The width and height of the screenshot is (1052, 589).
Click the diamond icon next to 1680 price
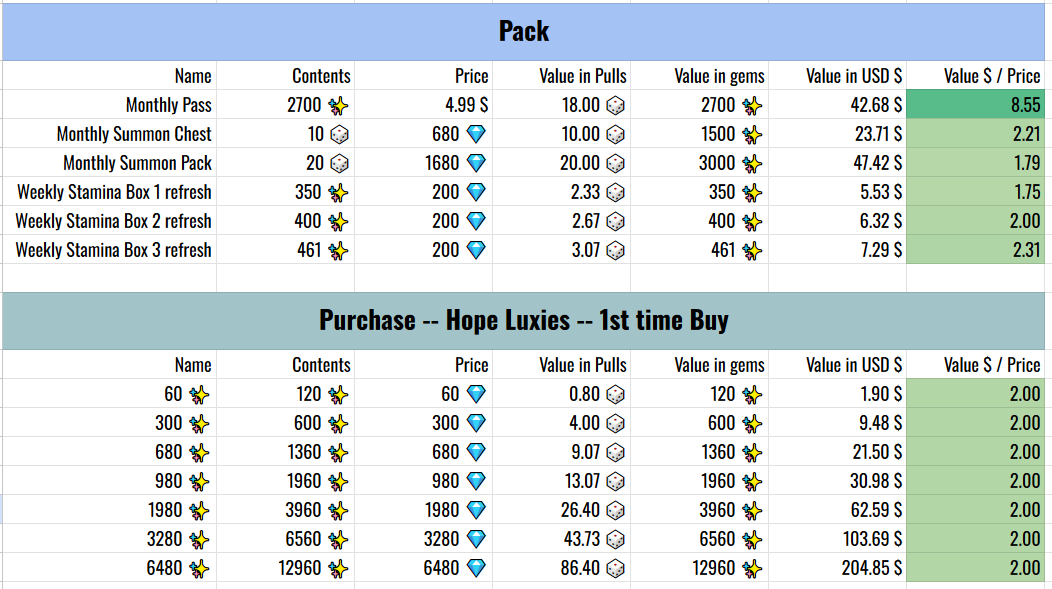click(477, 163)
